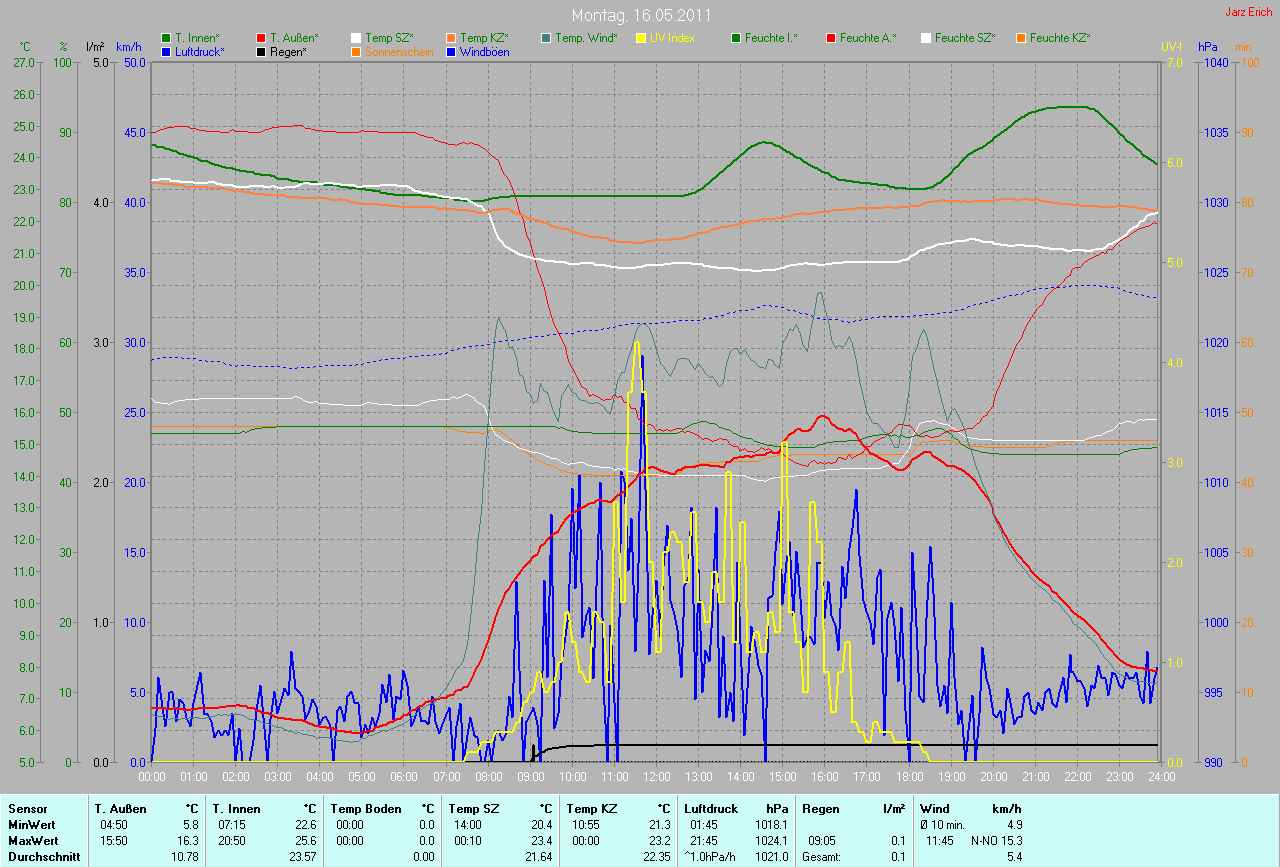Click the blue Luftdruck legend swatch
This screenshot has width=1280, height=867.
pos(166,51)
